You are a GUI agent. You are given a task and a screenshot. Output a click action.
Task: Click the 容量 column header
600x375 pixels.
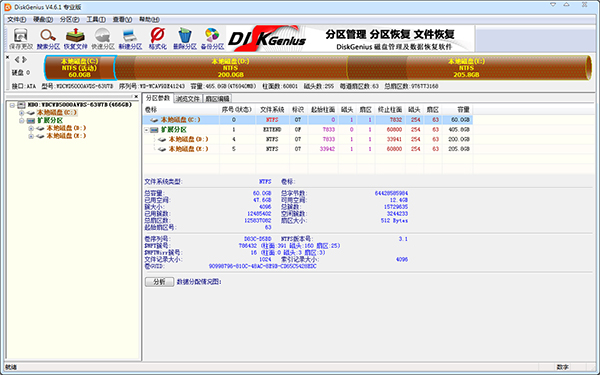(457, 110)
